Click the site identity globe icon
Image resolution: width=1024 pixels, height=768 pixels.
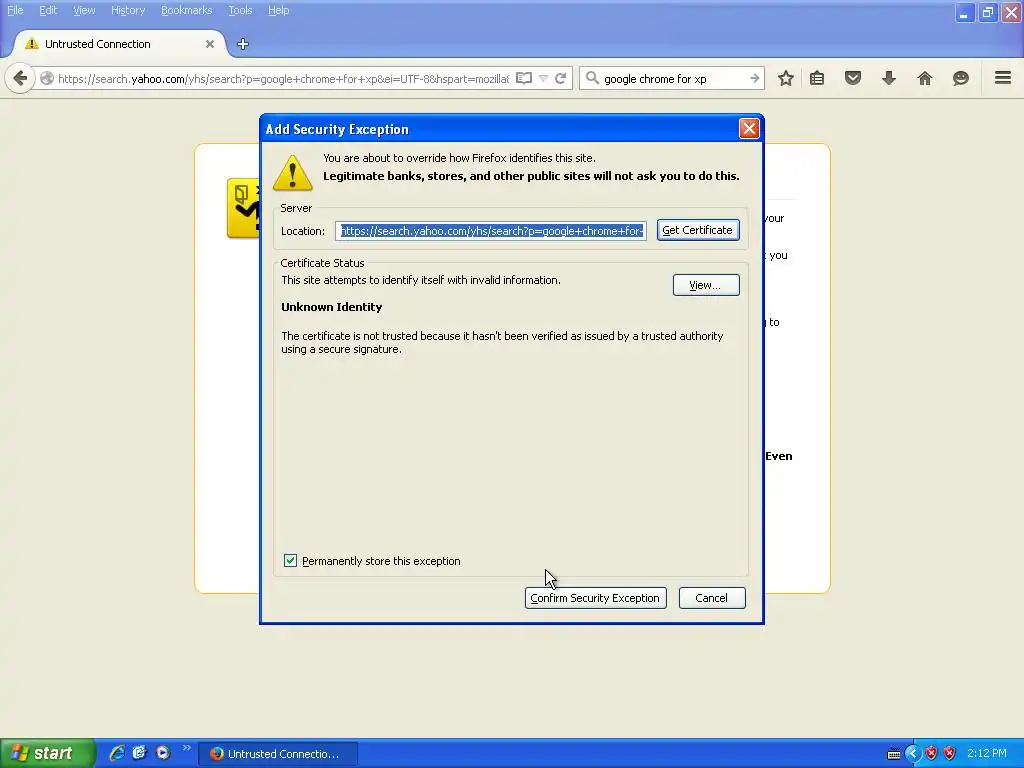tap(46, 78)
